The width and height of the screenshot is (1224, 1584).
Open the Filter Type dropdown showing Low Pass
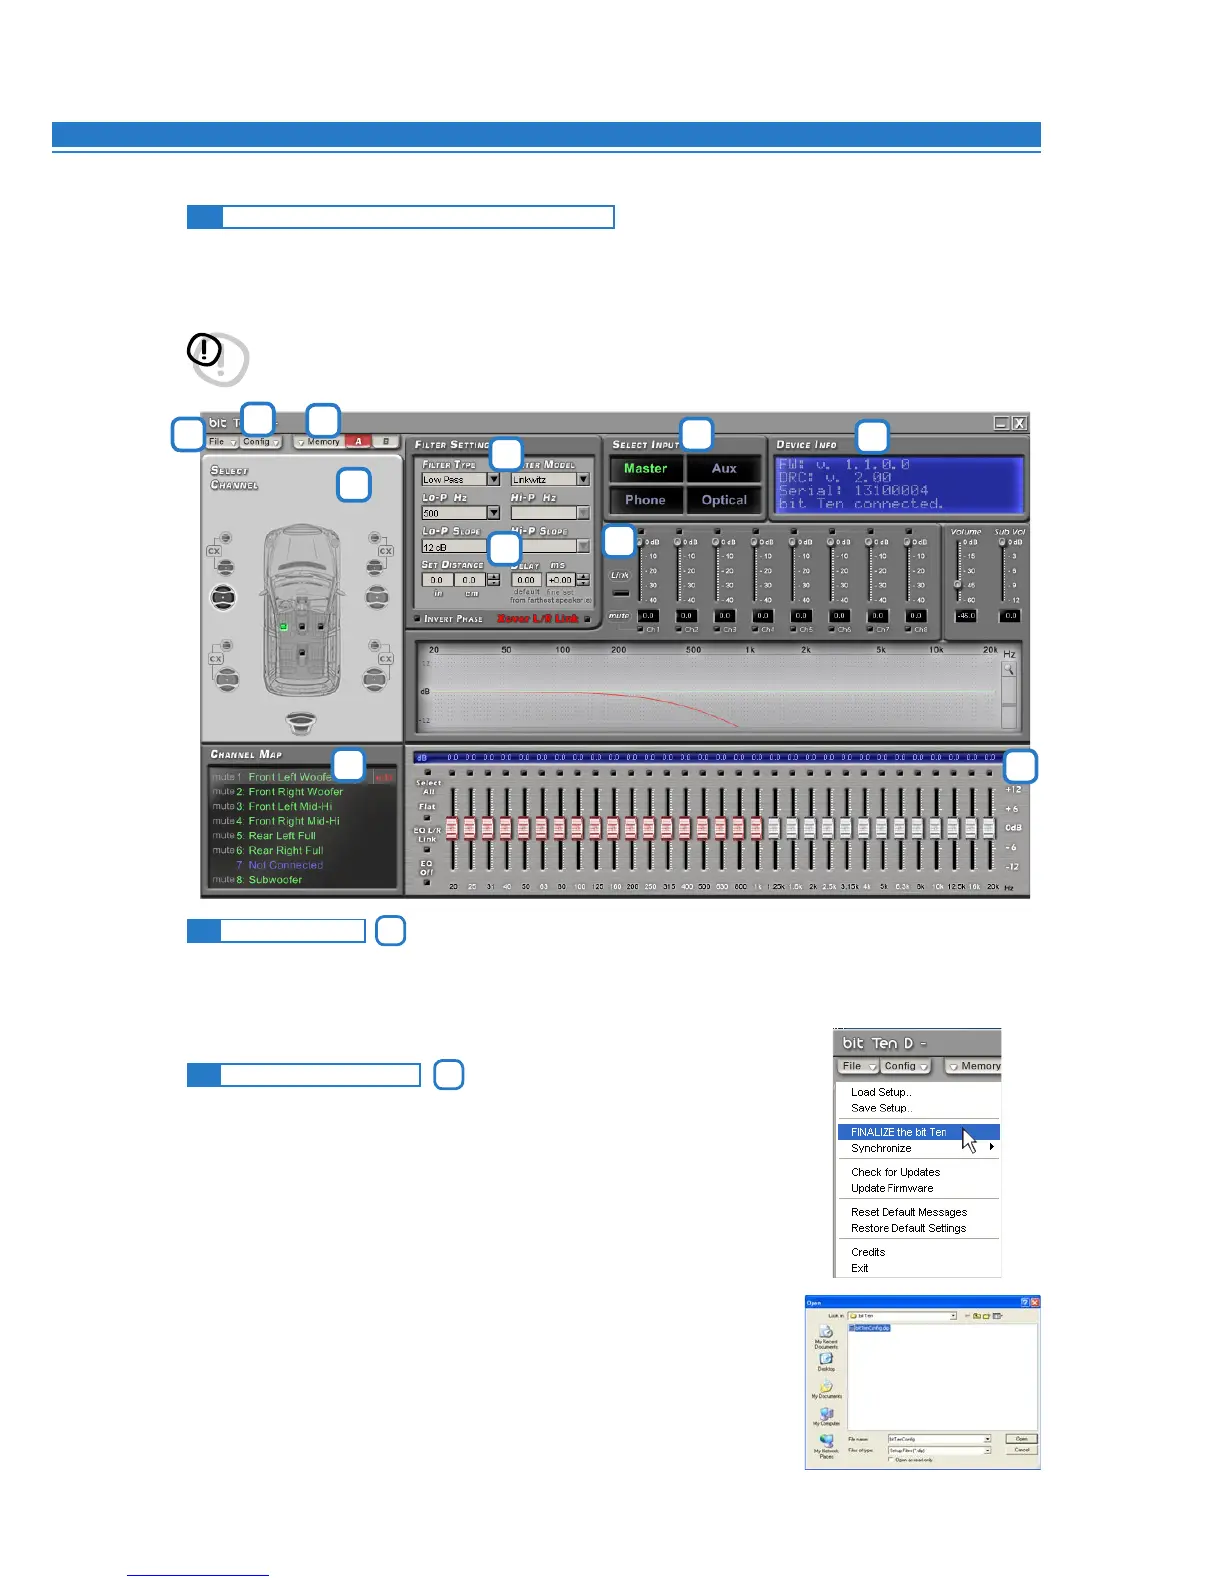[493, 479]
